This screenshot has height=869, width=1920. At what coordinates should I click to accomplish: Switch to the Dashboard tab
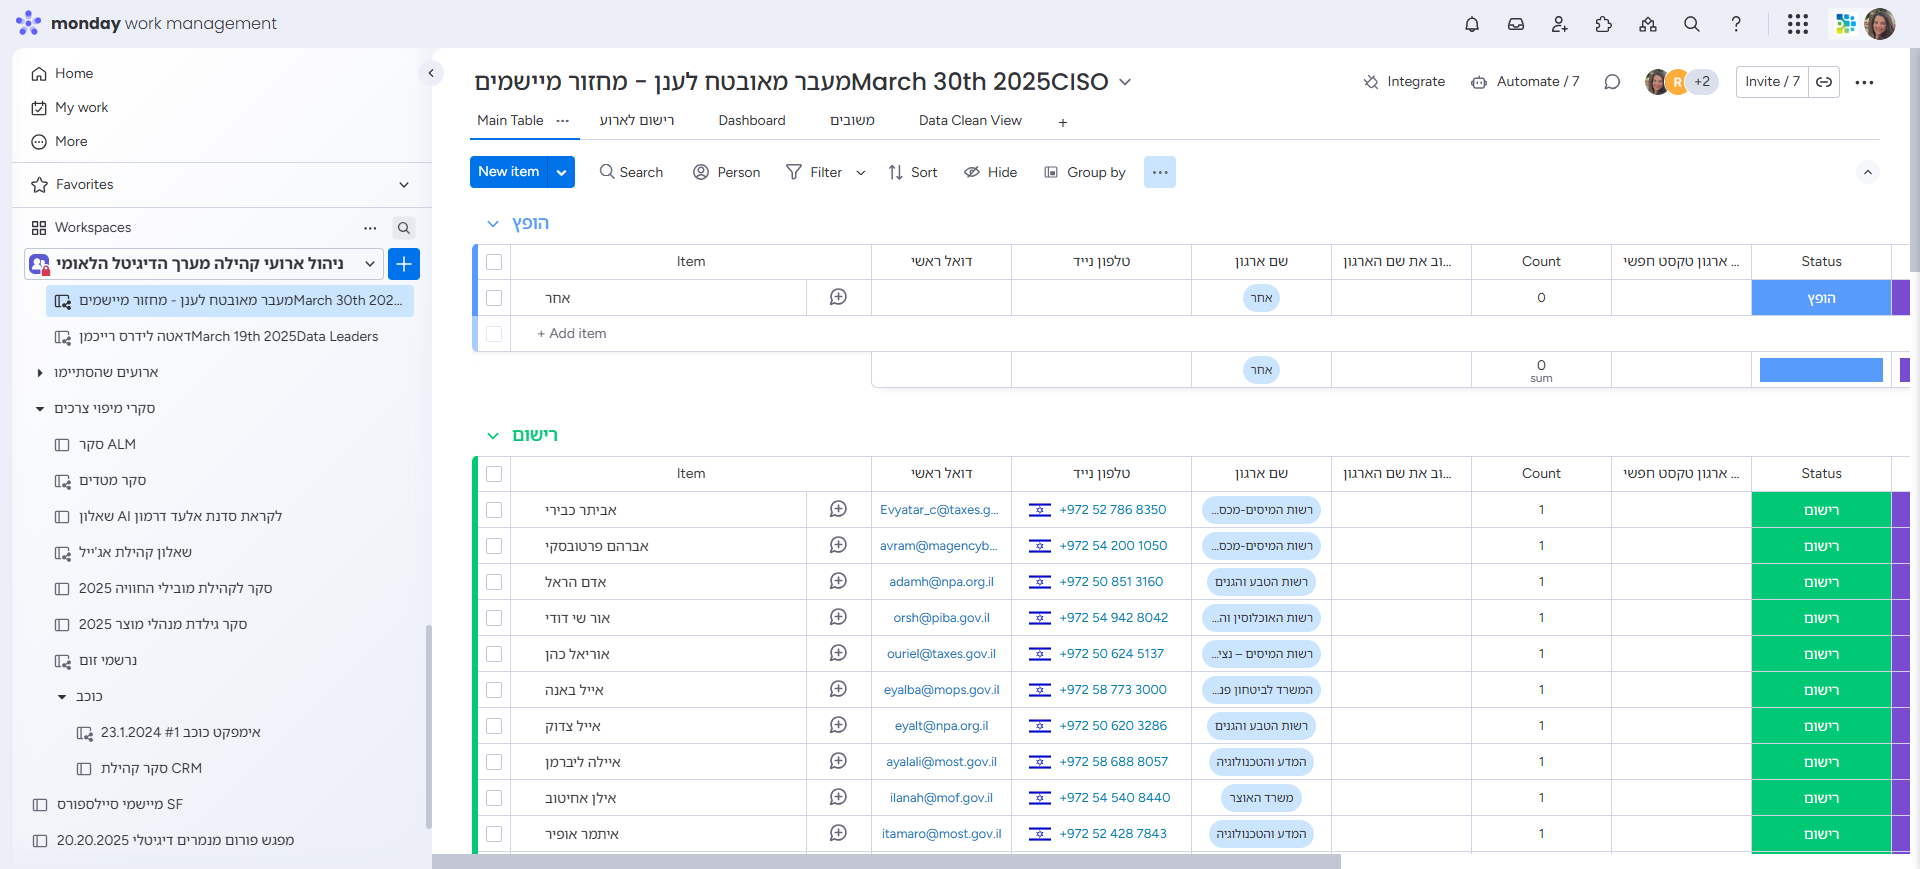tap(751, 121)
